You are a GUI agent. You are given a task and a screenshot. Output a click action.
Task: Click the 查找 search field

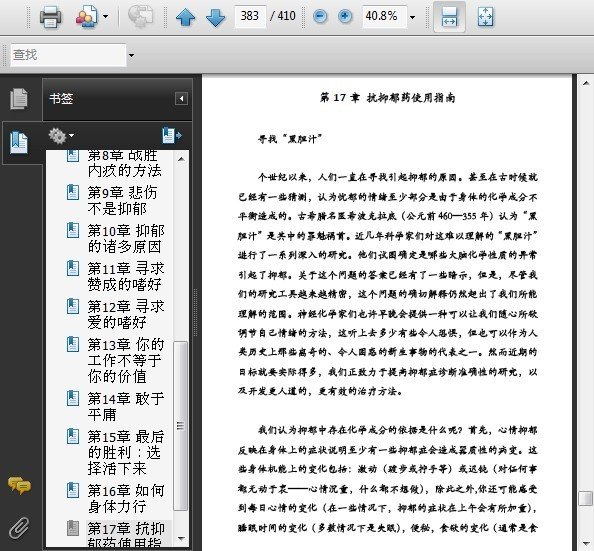[x=68, y=55]
